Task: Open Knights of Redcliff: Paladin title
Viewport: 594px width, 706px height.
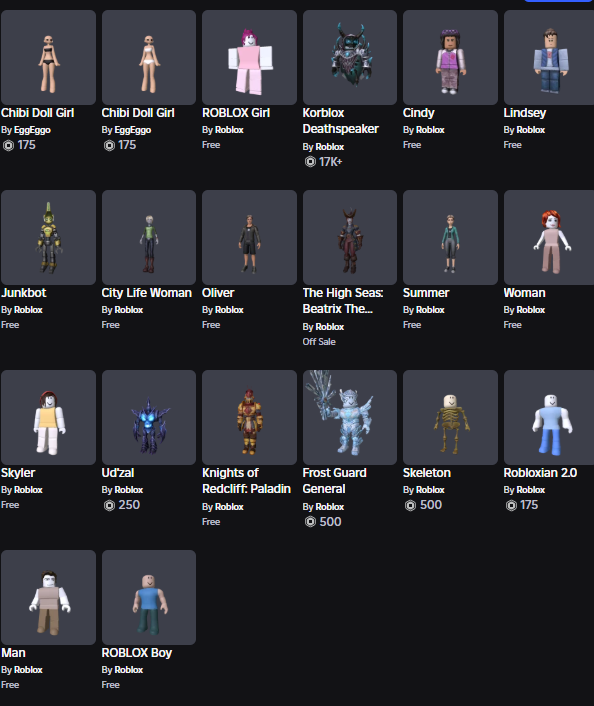Action: (246, 481)
